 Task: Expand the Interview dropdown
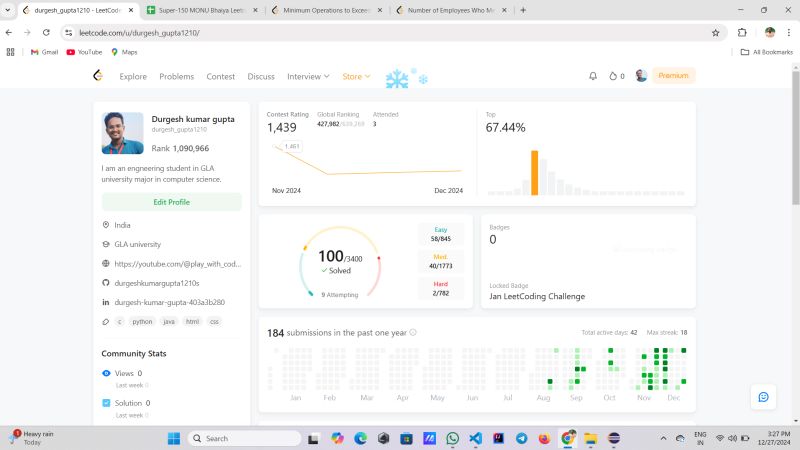pyautogui.click(x=308, y=76)
